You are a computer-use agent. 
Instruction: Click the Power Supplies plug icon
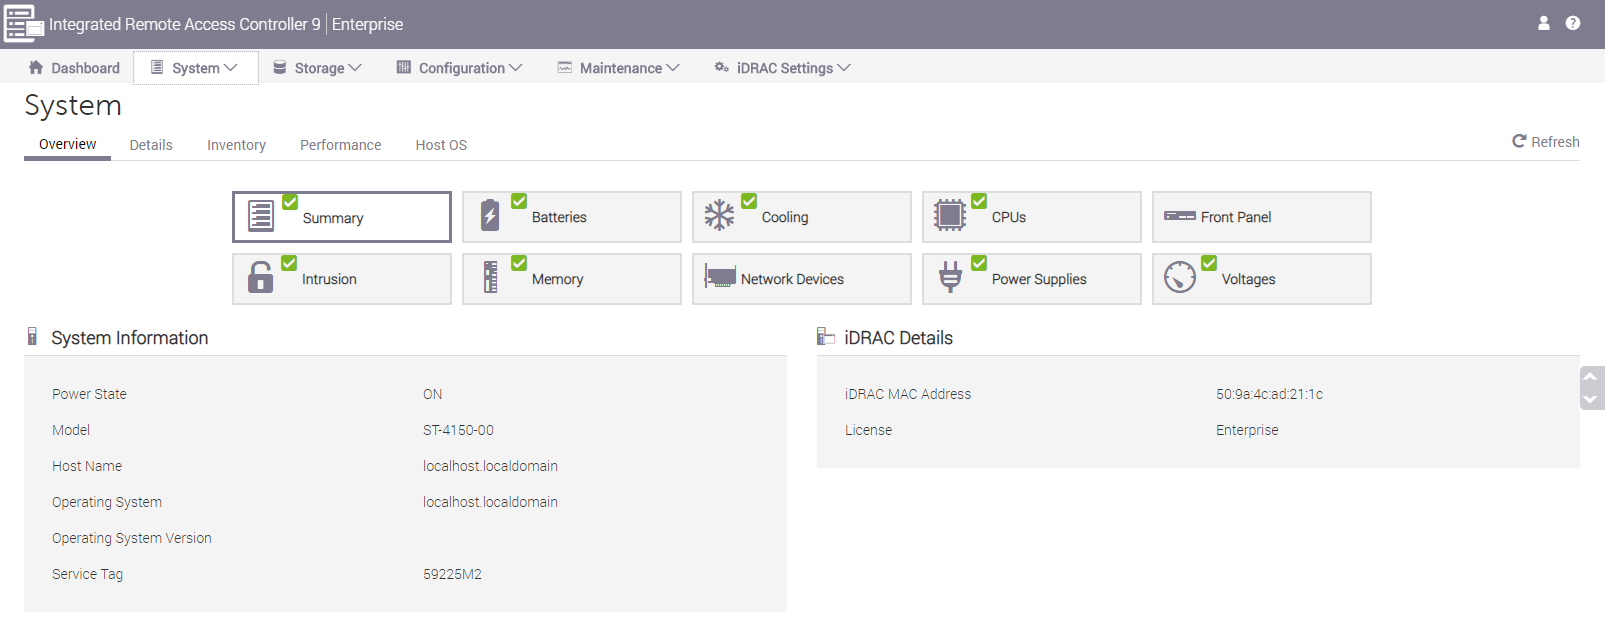[x=950, y=276]
